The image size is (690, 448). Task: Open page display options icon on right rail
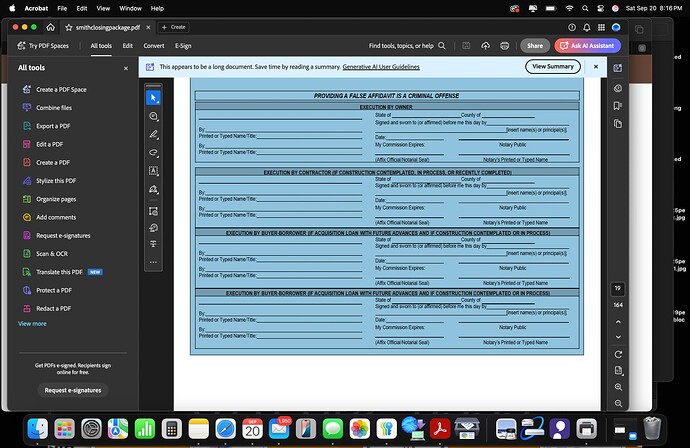[x=618, y=371]
